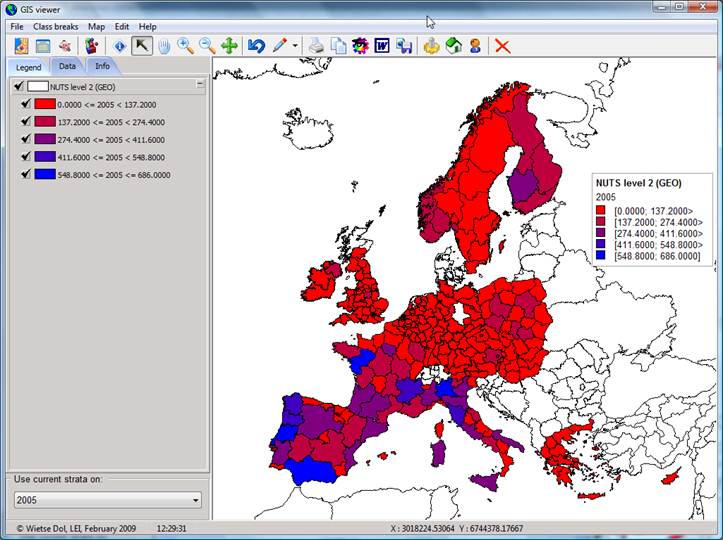Select the arrow pointer tool
Viewport: 723px width, 540px height.
142,45
